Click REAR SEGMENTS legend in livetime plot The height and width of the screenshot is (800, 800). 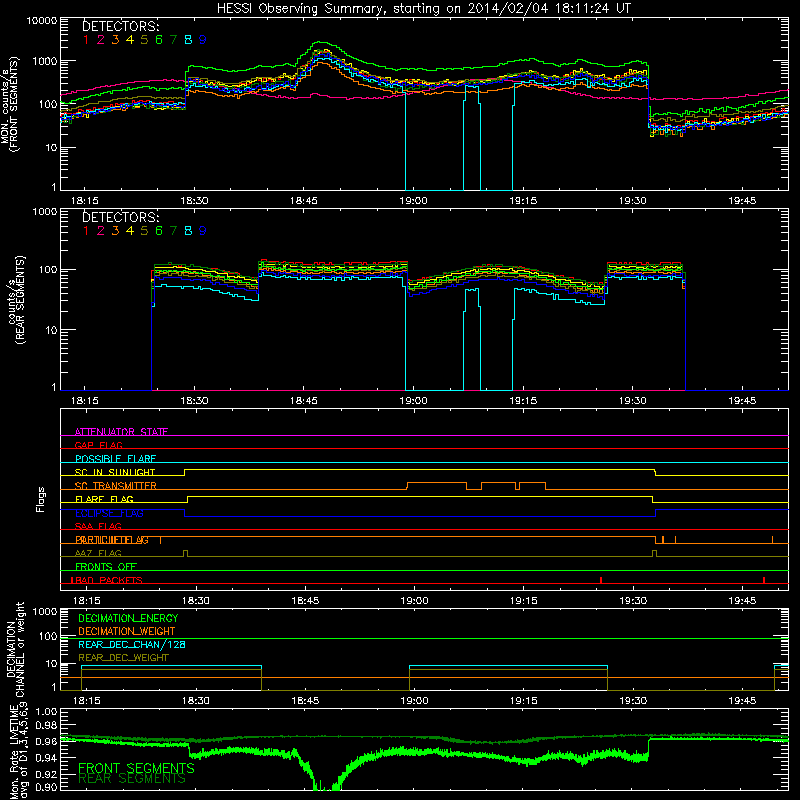(x=132, y=779)
